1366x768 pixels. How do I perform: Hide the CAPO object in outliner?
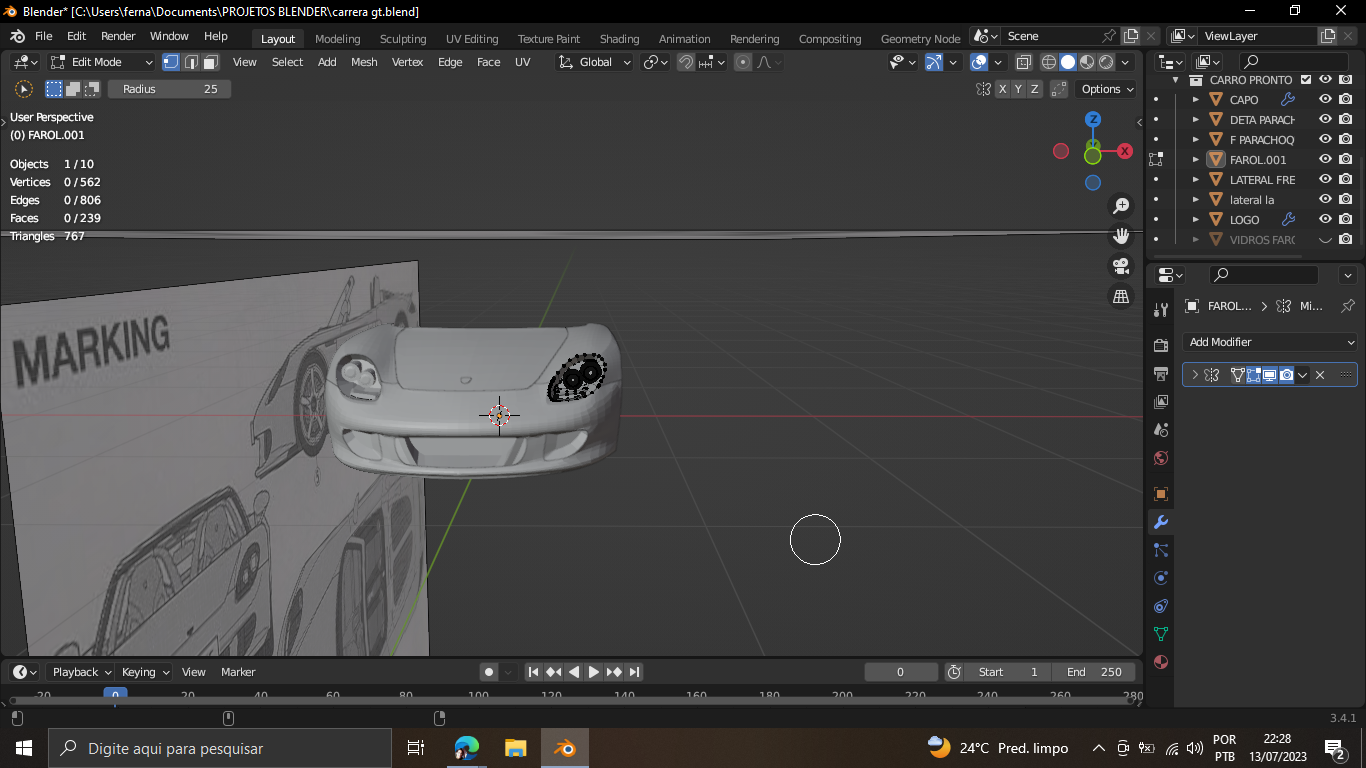click(1325, 99)
